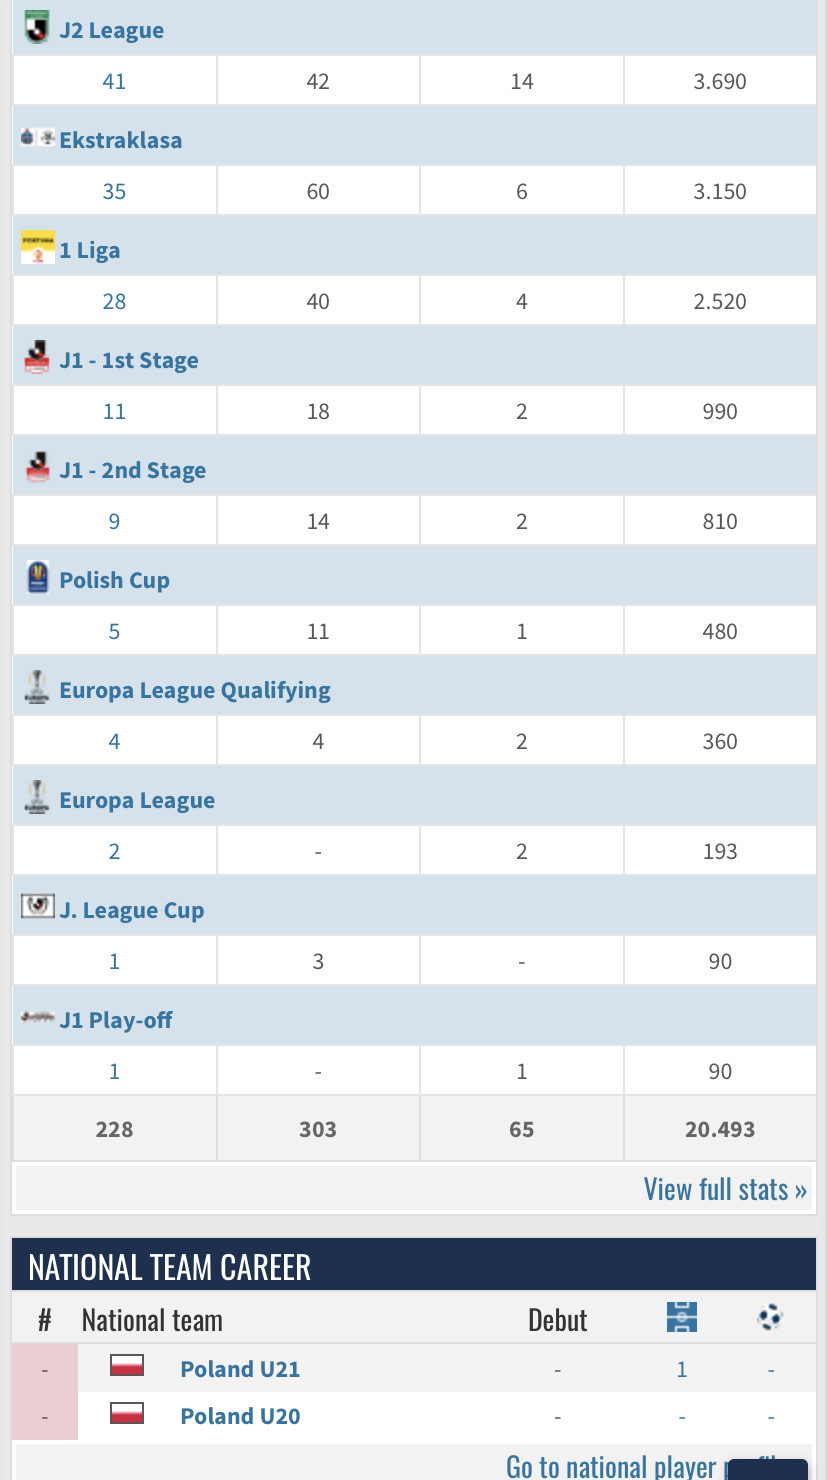Click the J1 Play-off logo icon
The height and width of the screenshot is (1480, 828).
tap(37, 1017)
